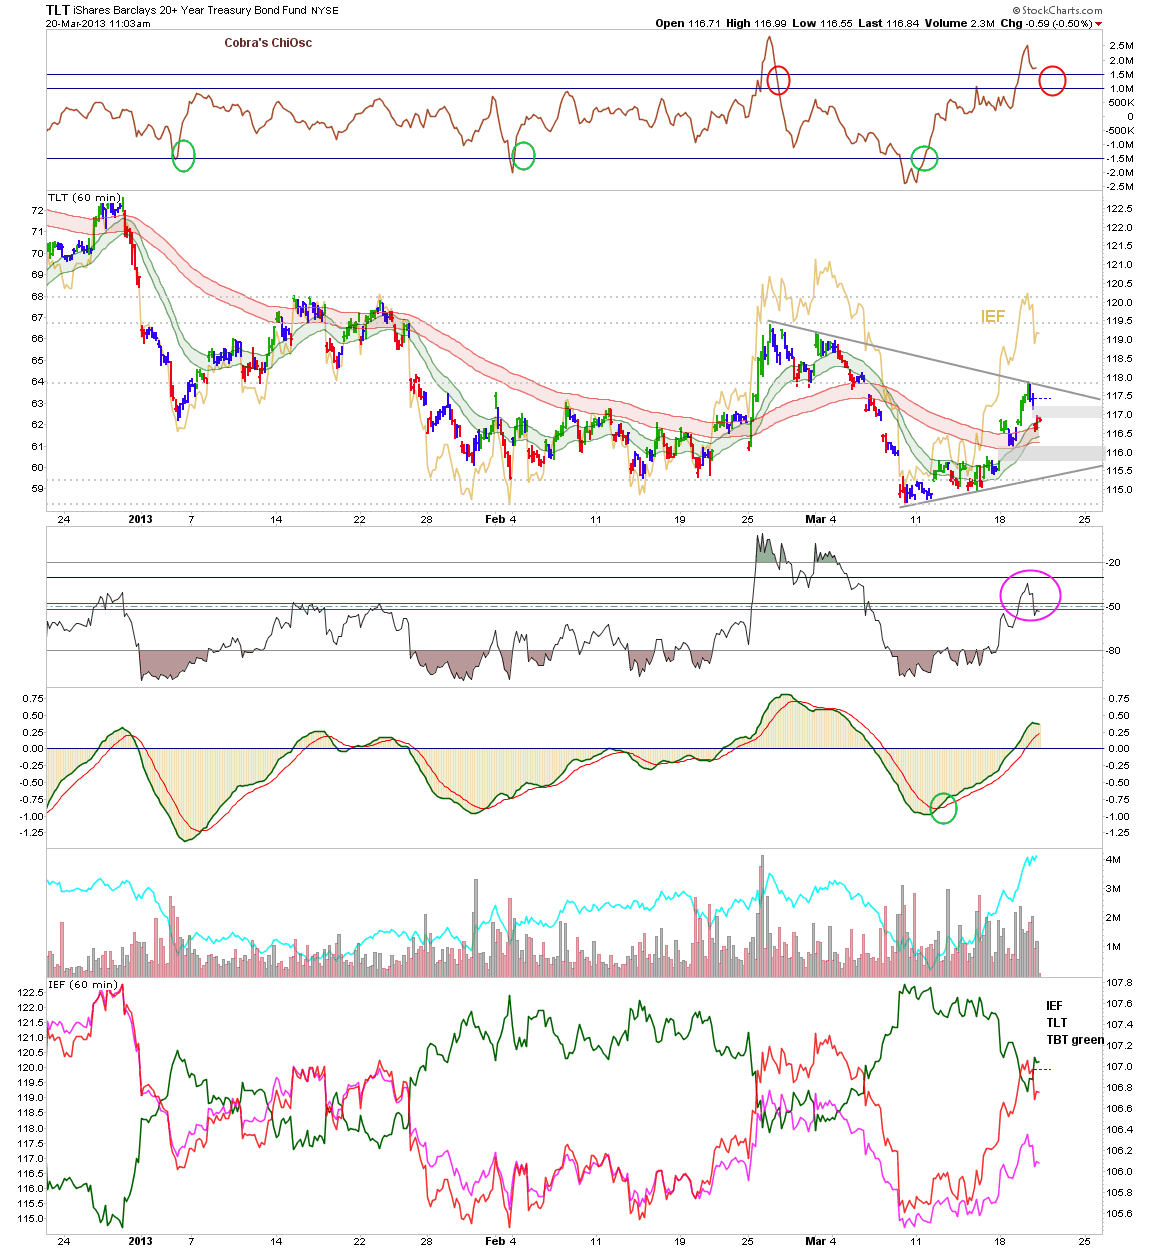
Task: Click the "3M" label on the volume axis
Action: click(1112, 889)
